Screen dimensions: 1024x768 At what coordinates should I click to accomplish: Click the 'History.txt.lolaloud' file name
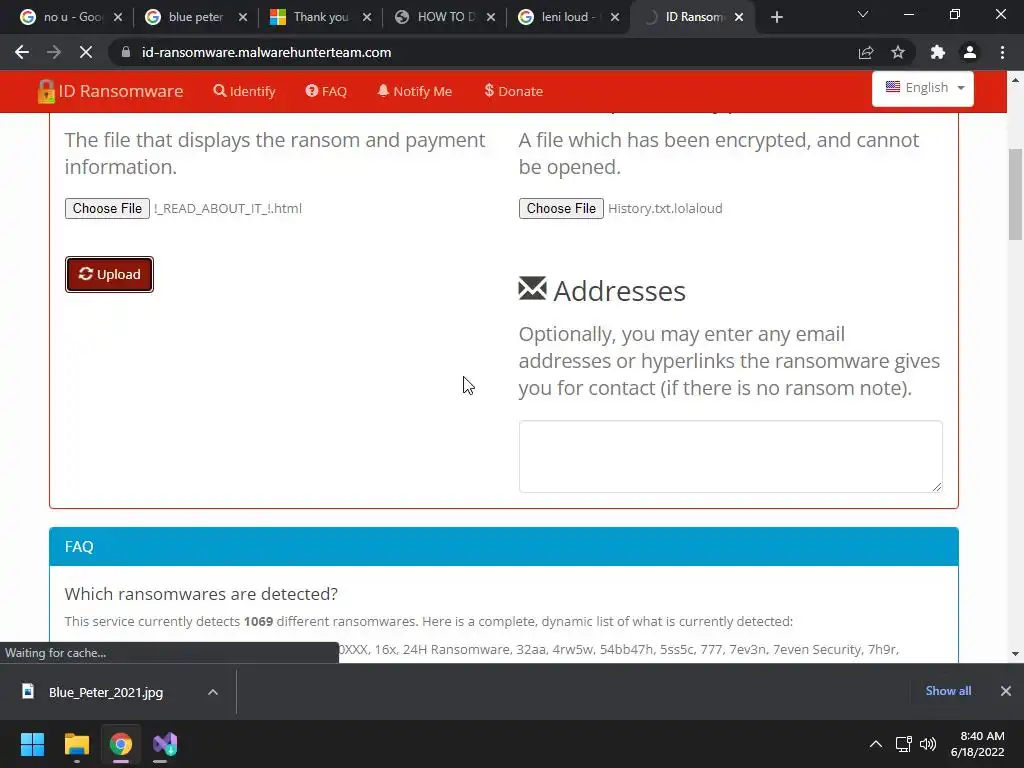pyautogui.click(x=665, y=208)
